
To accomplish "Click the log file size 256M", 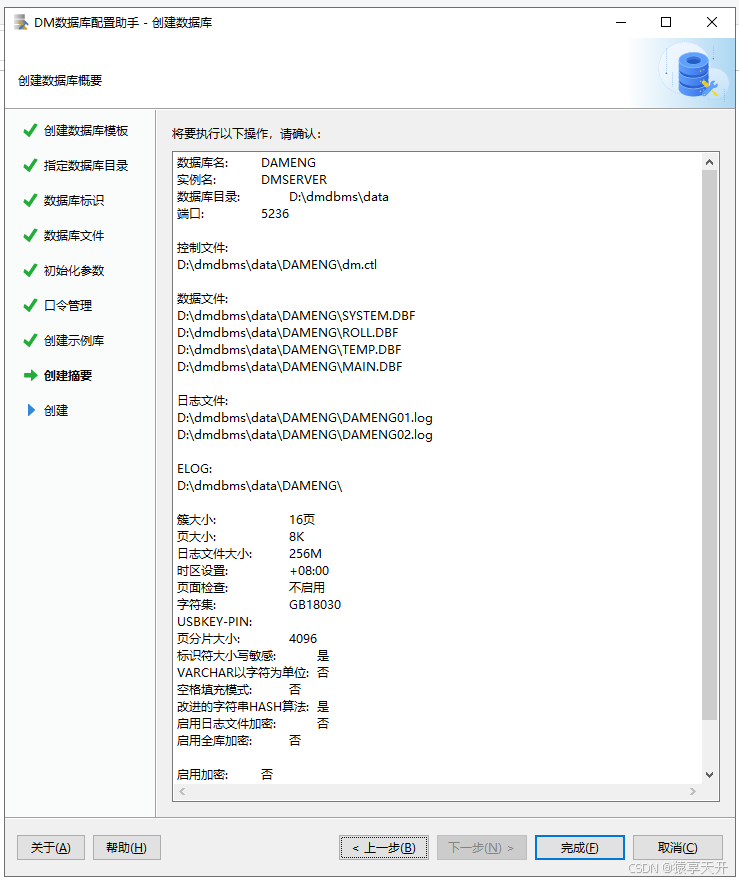I will (305, 553).
